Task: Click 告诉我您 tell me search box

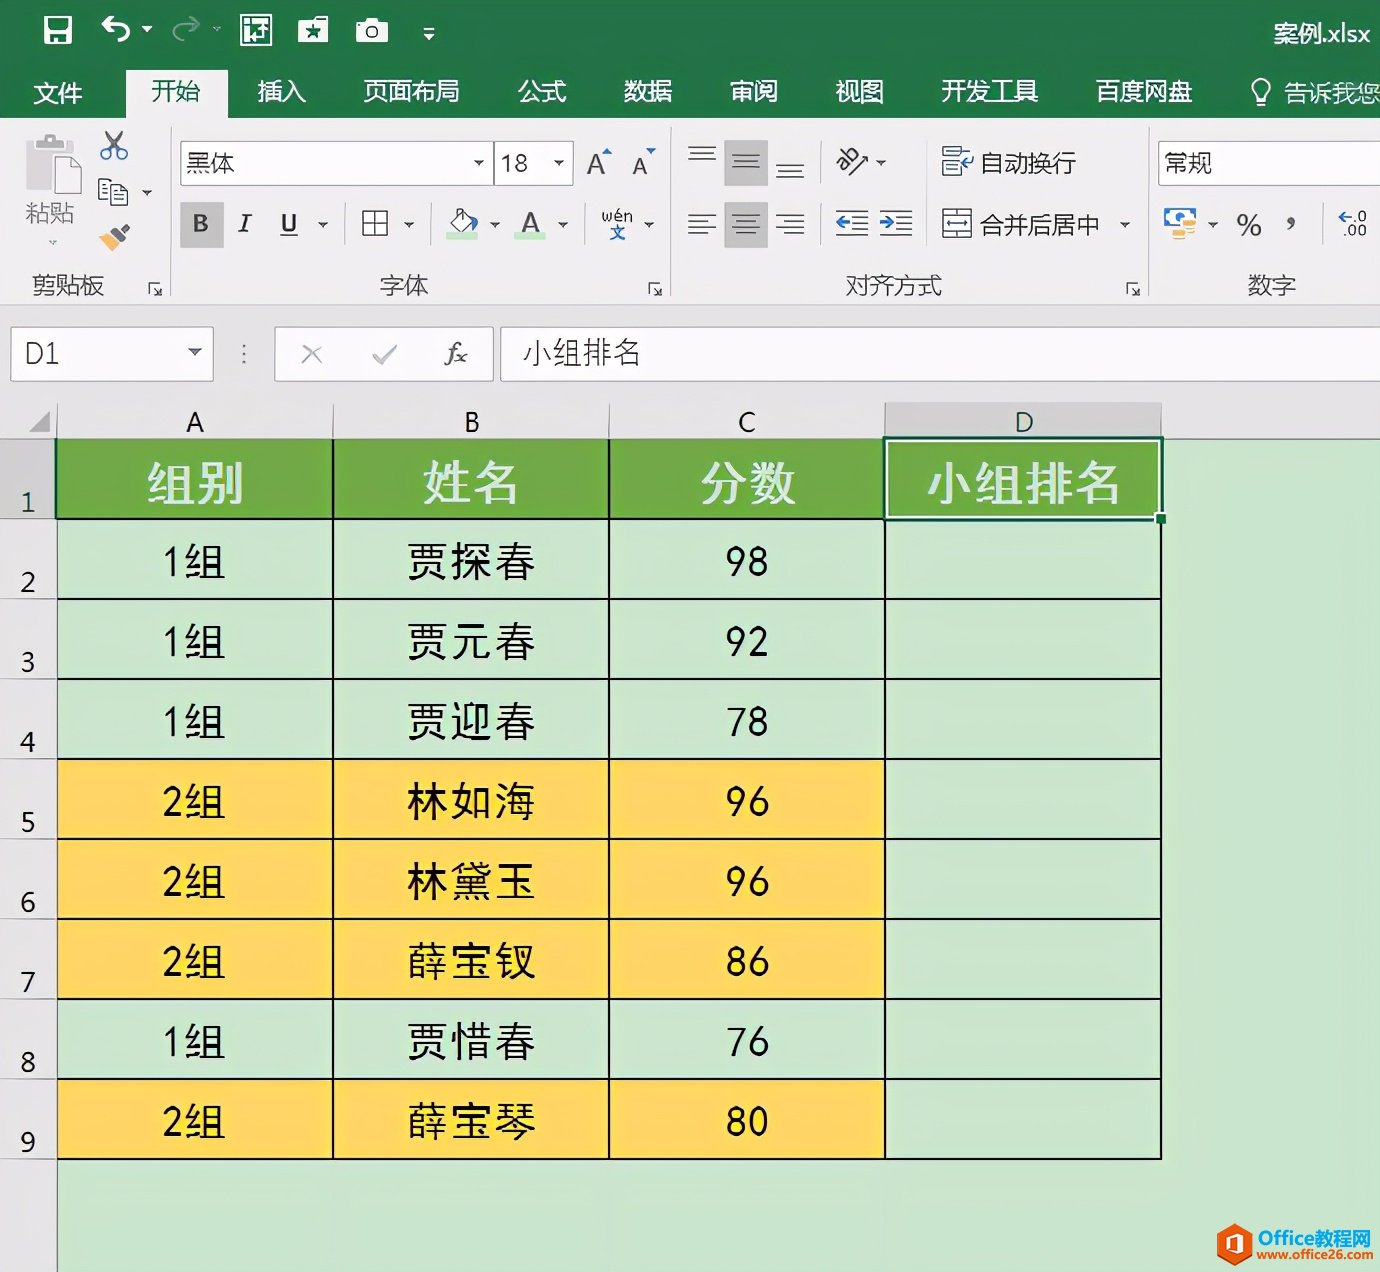Action: (1316, 93)
